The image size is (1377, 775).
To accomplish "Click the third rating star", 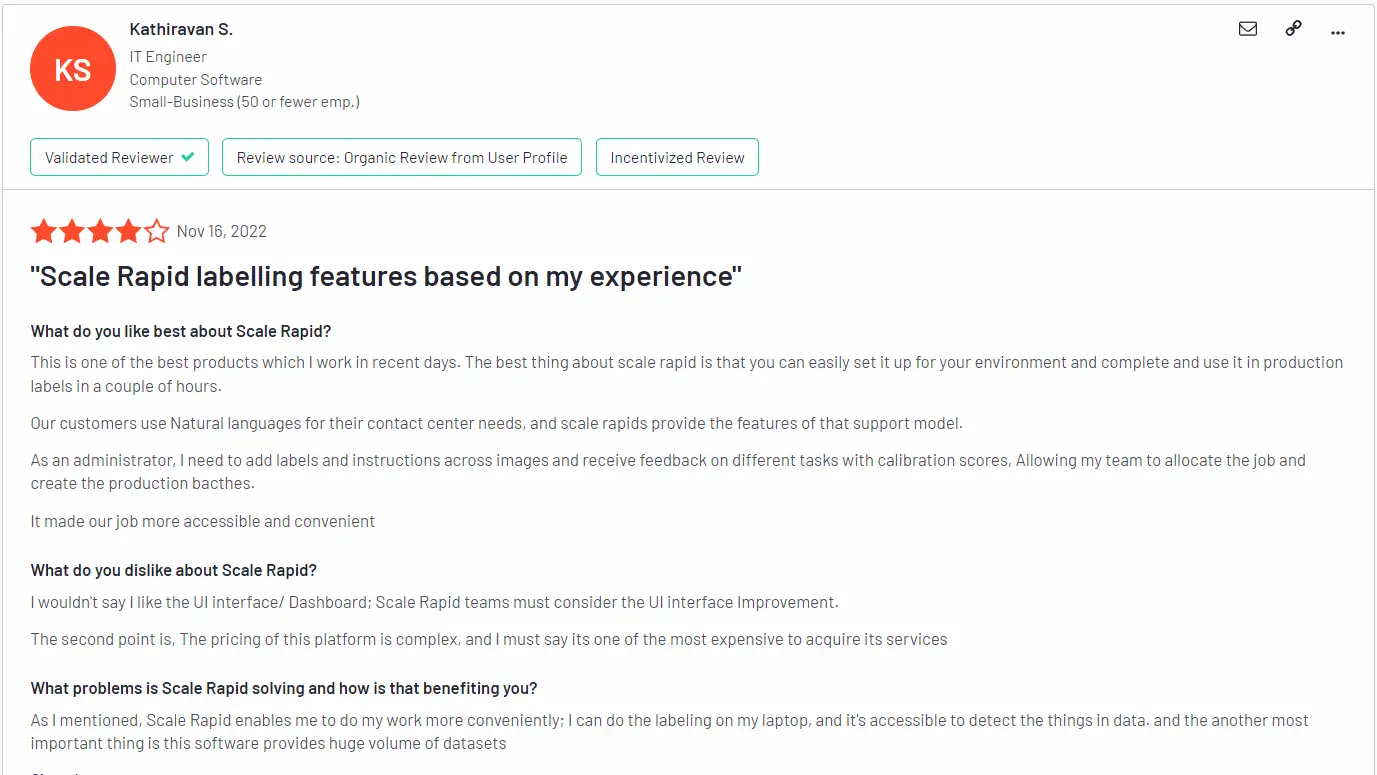I will click(x=100, y=232).
